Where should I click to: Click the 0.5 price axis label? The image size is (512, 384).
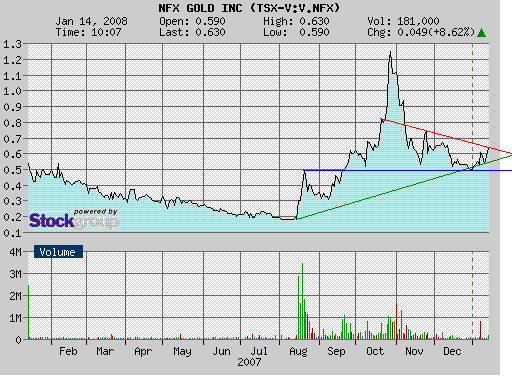tap(12, 170)
